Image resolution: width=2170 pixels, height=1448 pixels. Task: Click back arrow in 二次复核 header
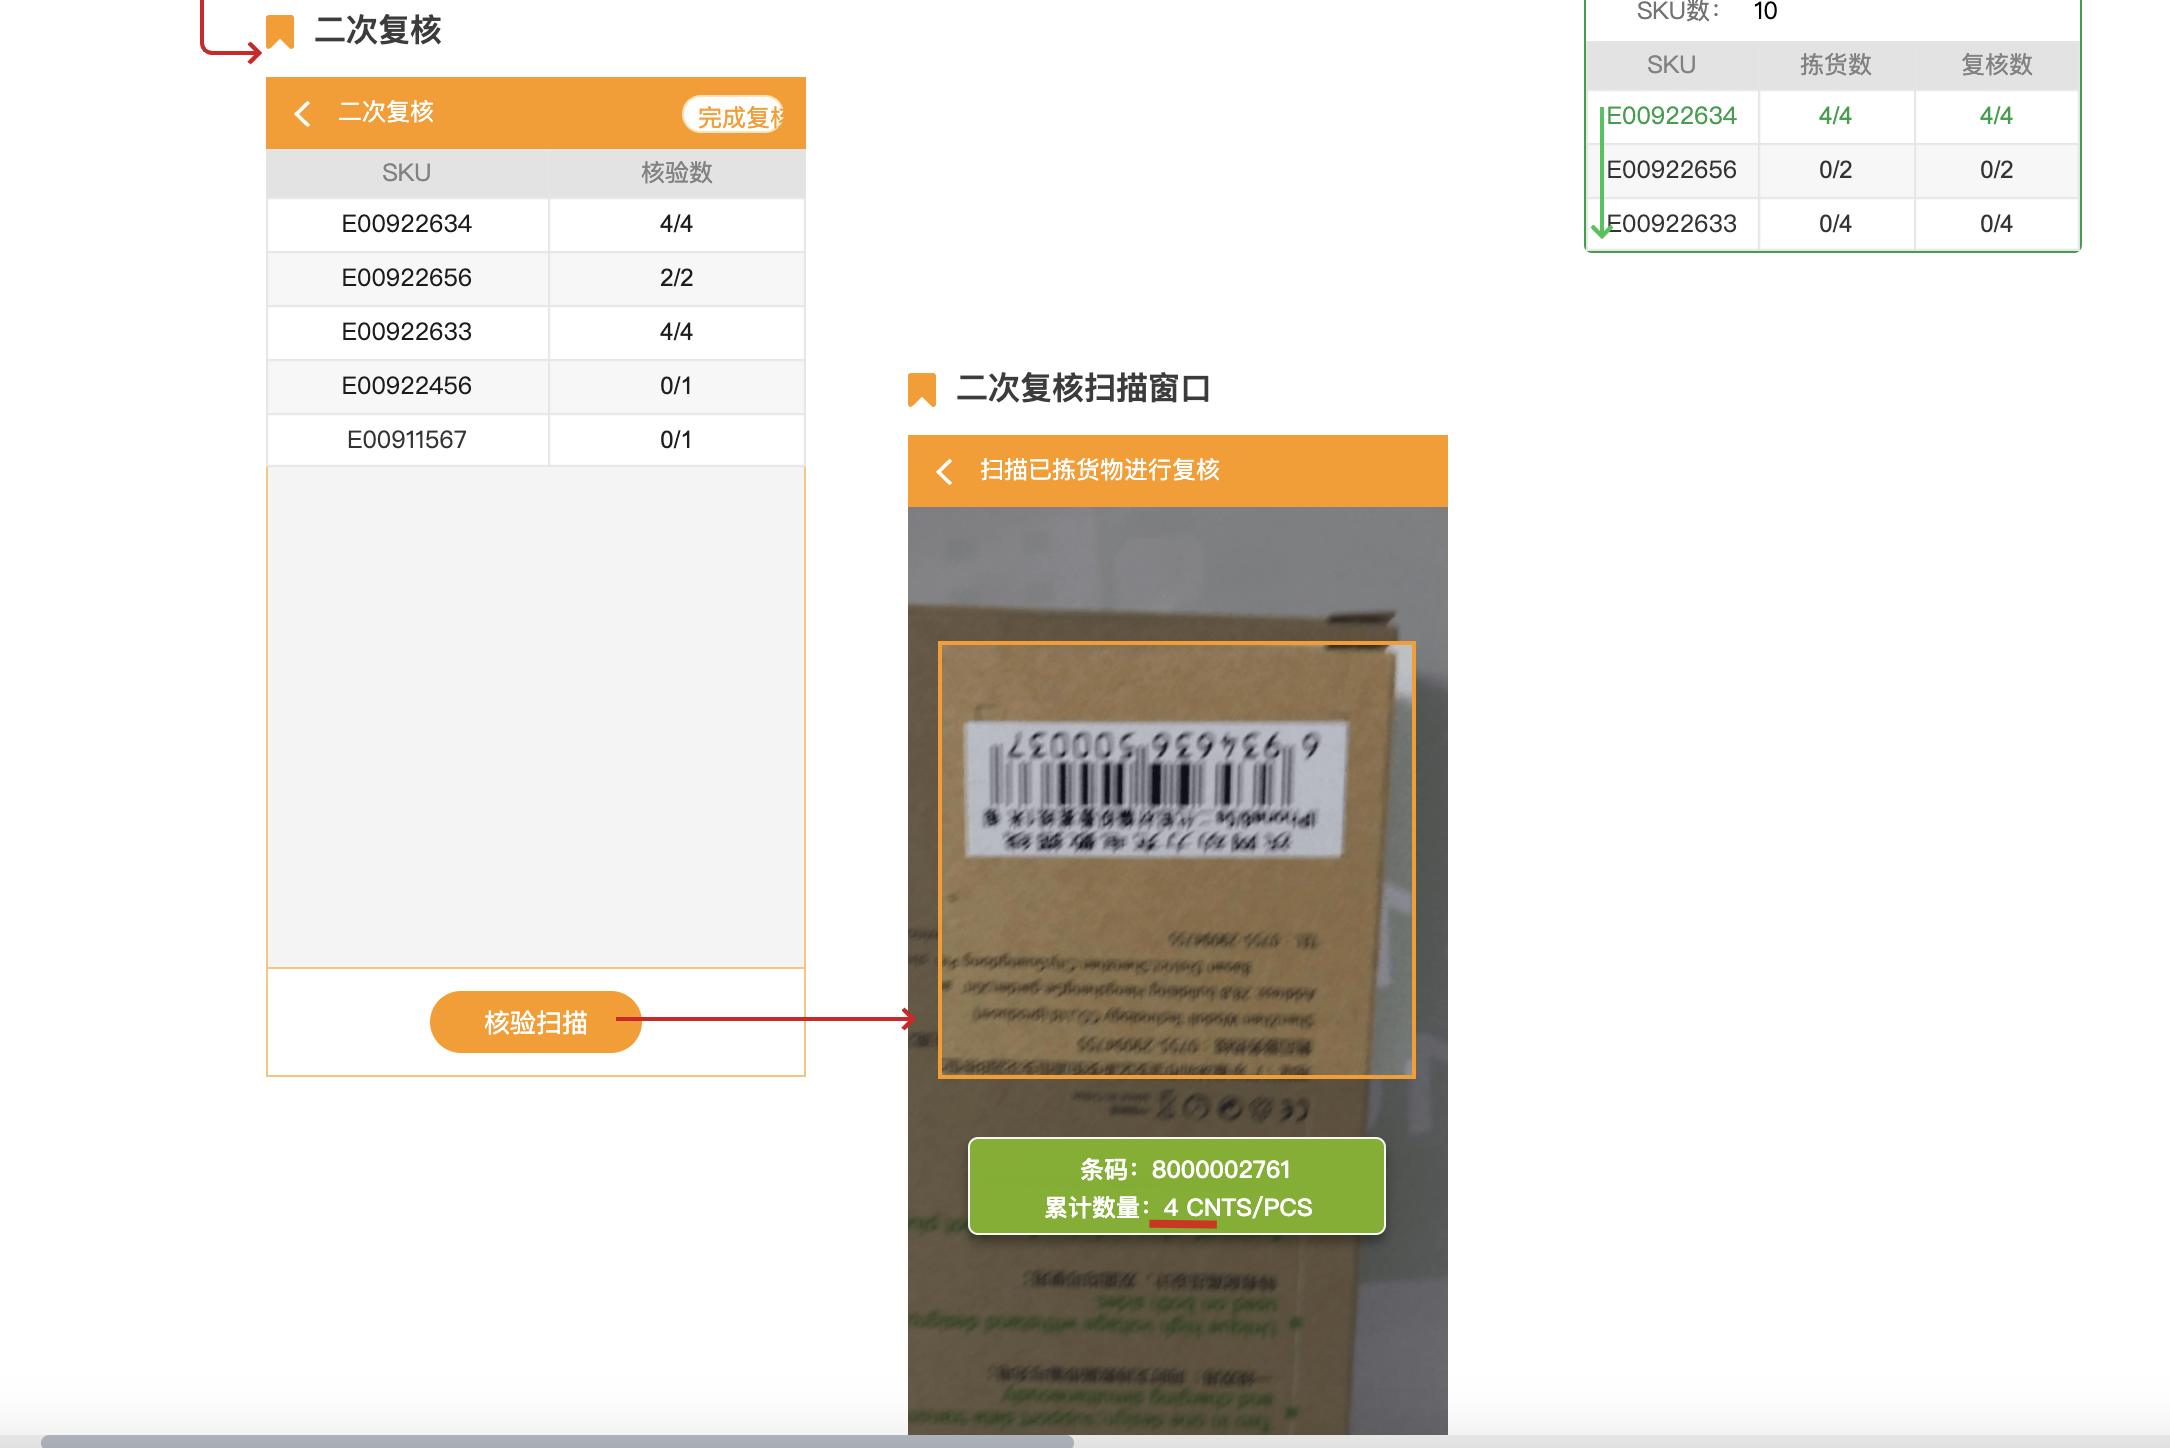[x=303, y=113]
